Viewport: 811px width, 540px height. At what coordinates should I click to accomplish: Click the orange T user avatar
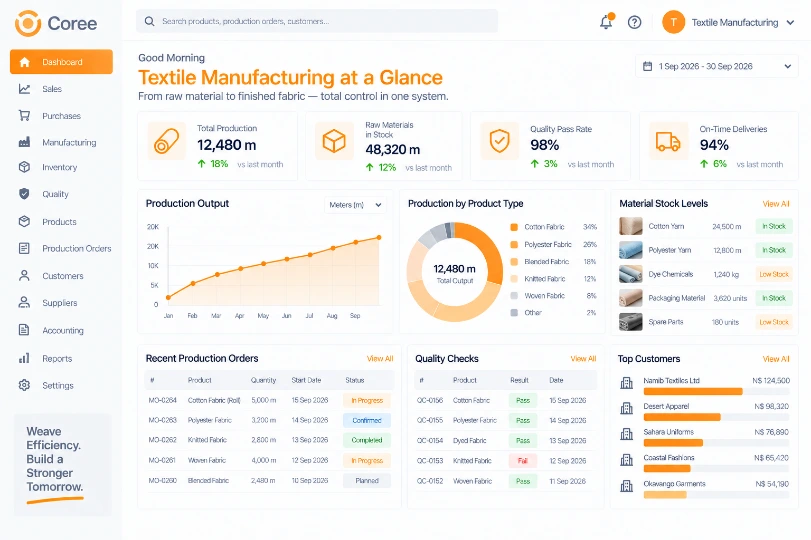pyautogui.click(x=673, y=22)
